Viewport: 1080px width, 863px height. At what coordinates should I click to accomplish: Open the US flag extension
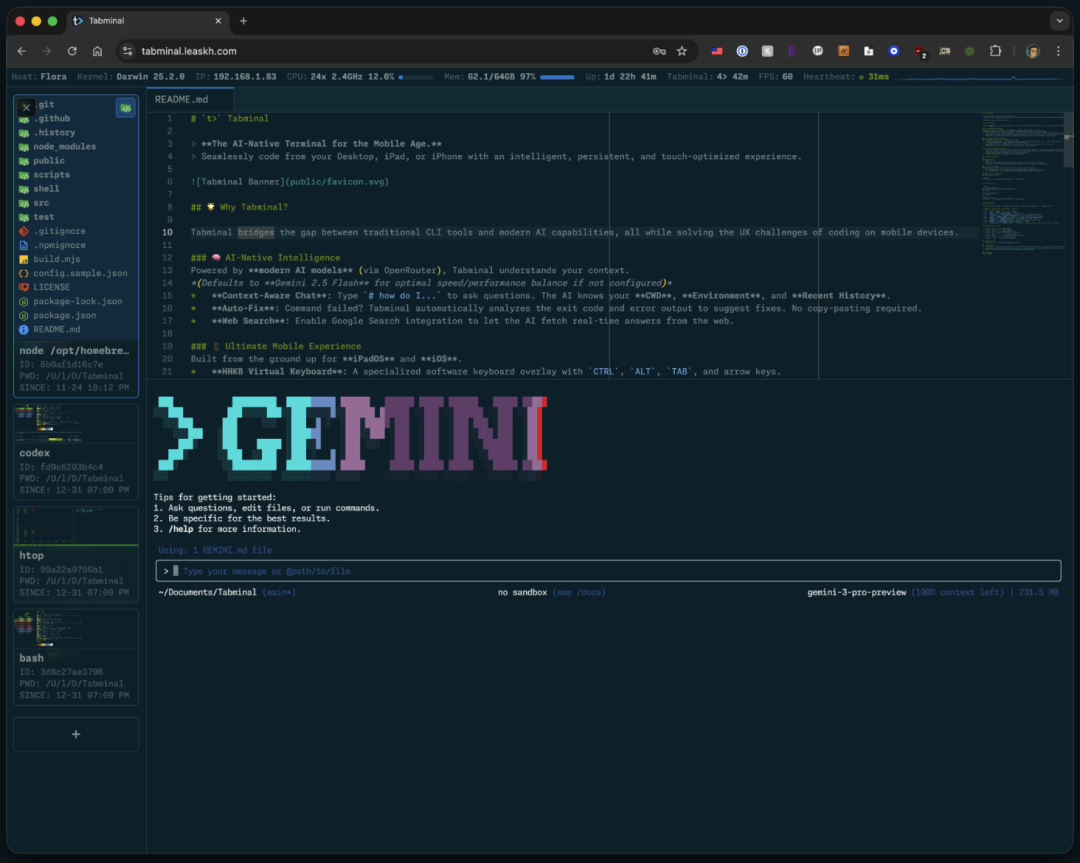coord(717,51)
